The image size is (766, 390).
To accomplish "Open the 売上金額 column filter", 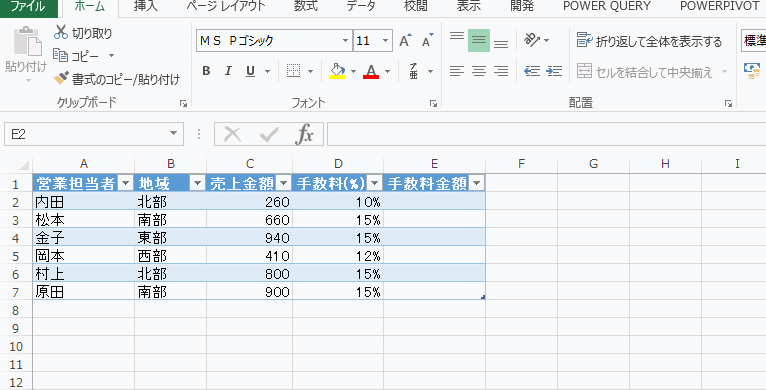I will click(283, 183).
